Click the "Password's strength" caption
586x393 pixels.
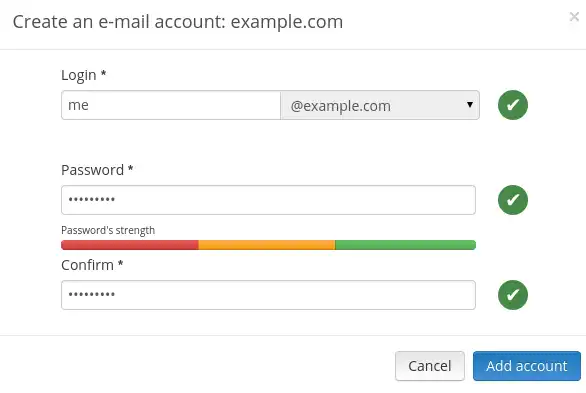(x=108, y=230)
